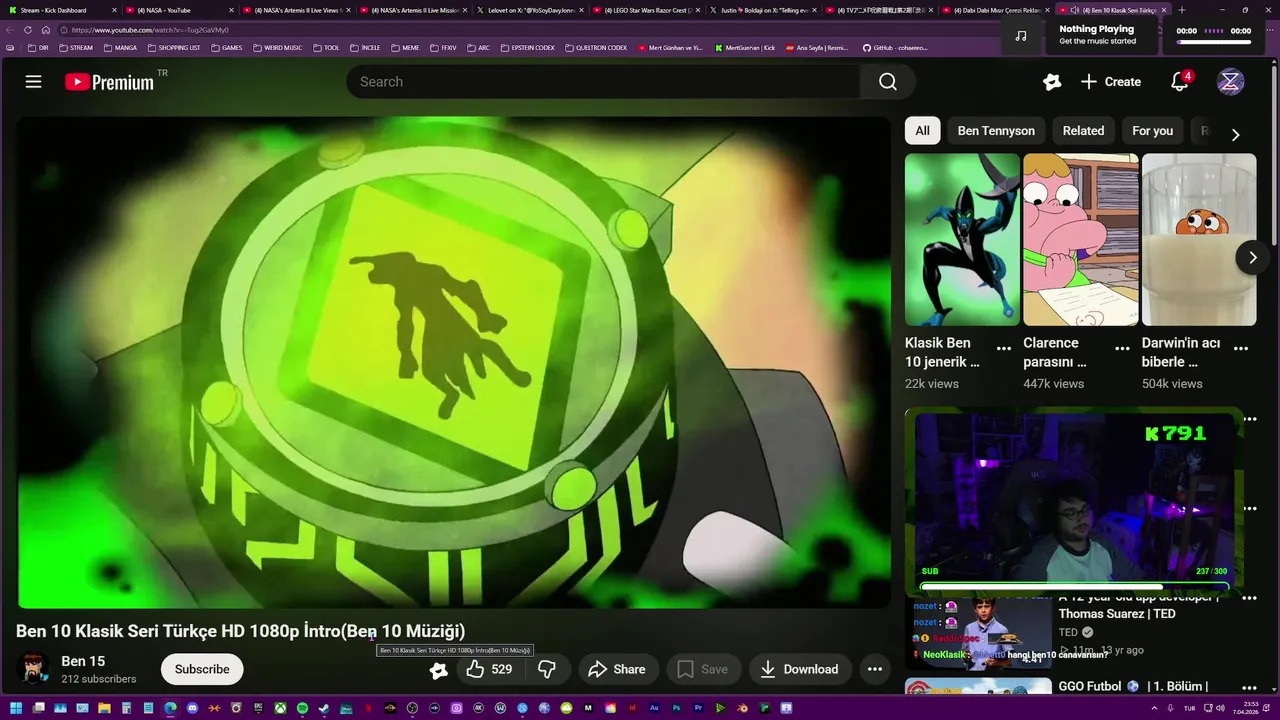Open the GAMES bookmarks folder

pyautogui.click(x=226, y=48)
